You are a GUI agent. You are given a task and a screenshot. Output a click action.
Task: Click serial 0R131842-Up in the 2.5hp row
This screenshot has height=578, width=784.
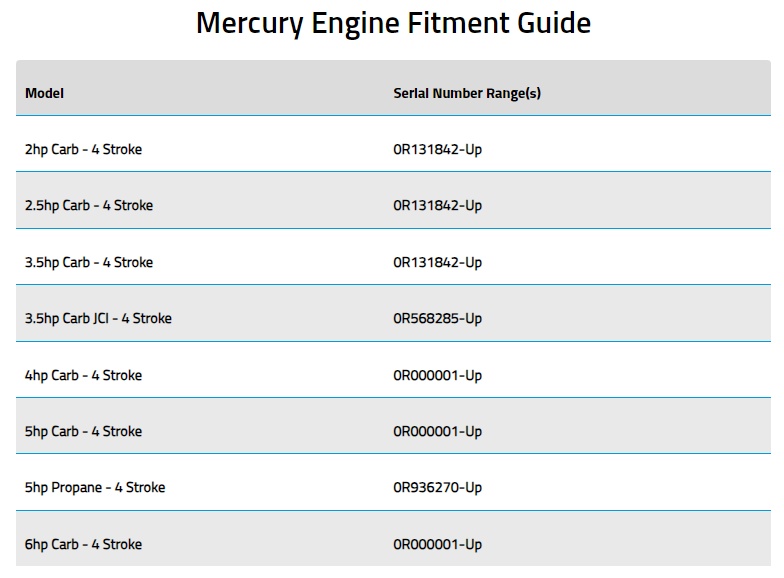pyautogui.click(x=438, y=205)
